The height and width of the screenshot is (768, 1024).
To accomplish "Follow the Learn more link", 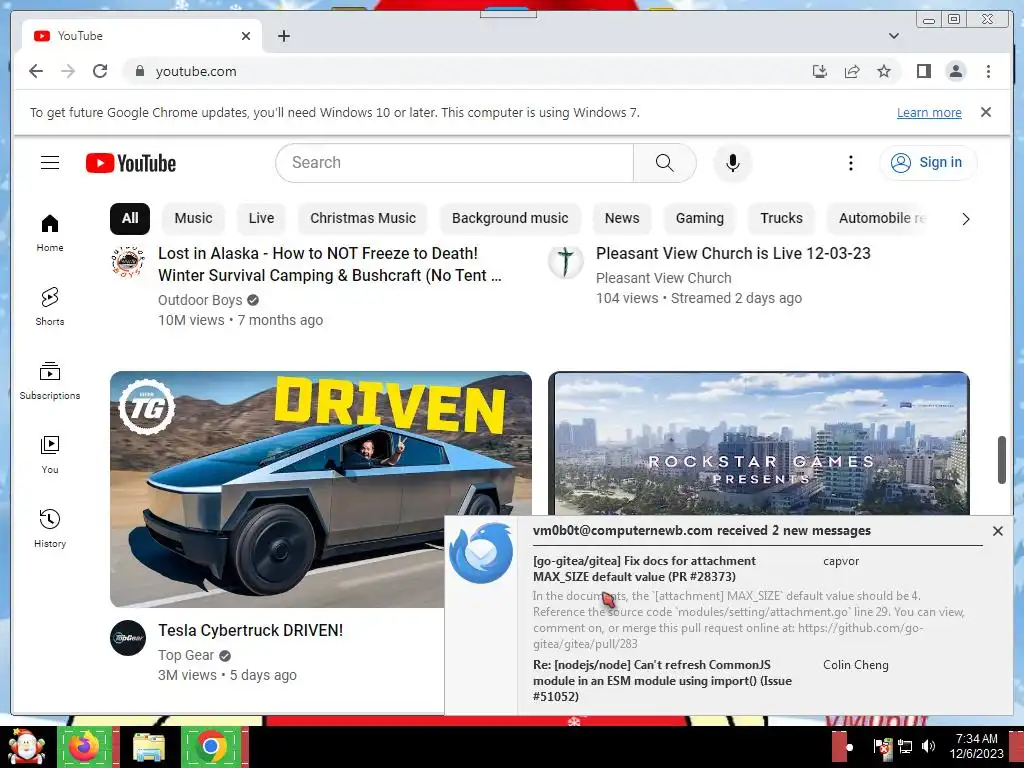I will tap(929, 112).
